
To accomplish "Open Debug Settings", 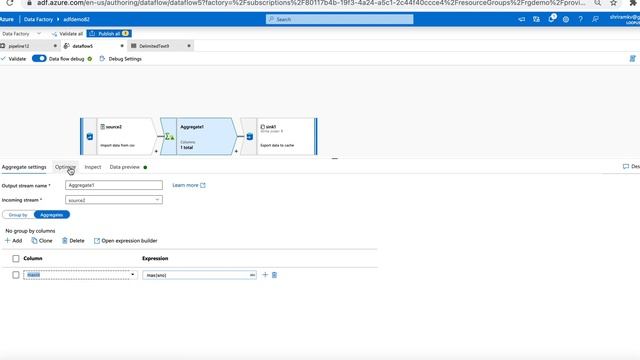I will [x=121, y=59].
